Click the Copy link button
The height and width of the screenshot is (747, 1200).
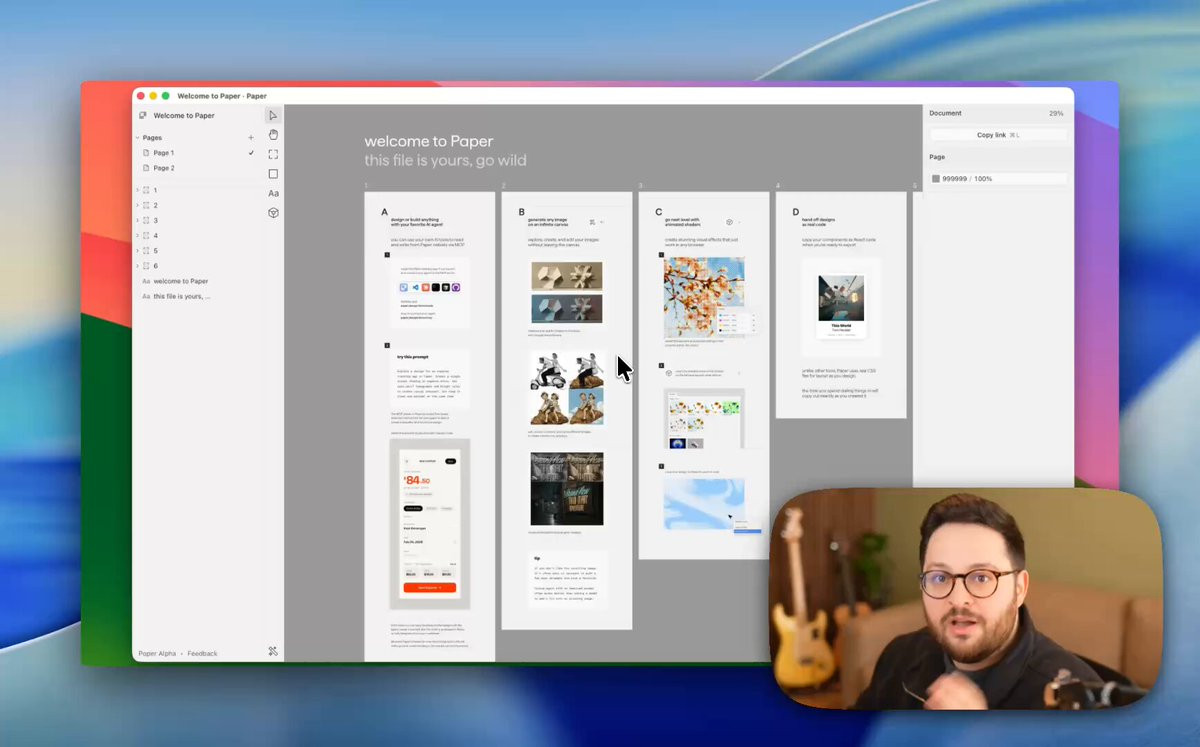(998, 135)
